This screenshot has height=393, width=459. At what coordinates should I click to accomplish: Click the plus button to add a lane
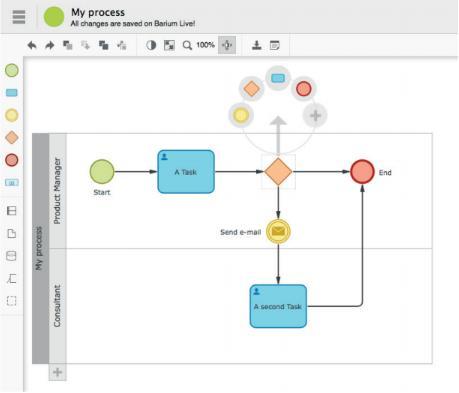(57, 372)
